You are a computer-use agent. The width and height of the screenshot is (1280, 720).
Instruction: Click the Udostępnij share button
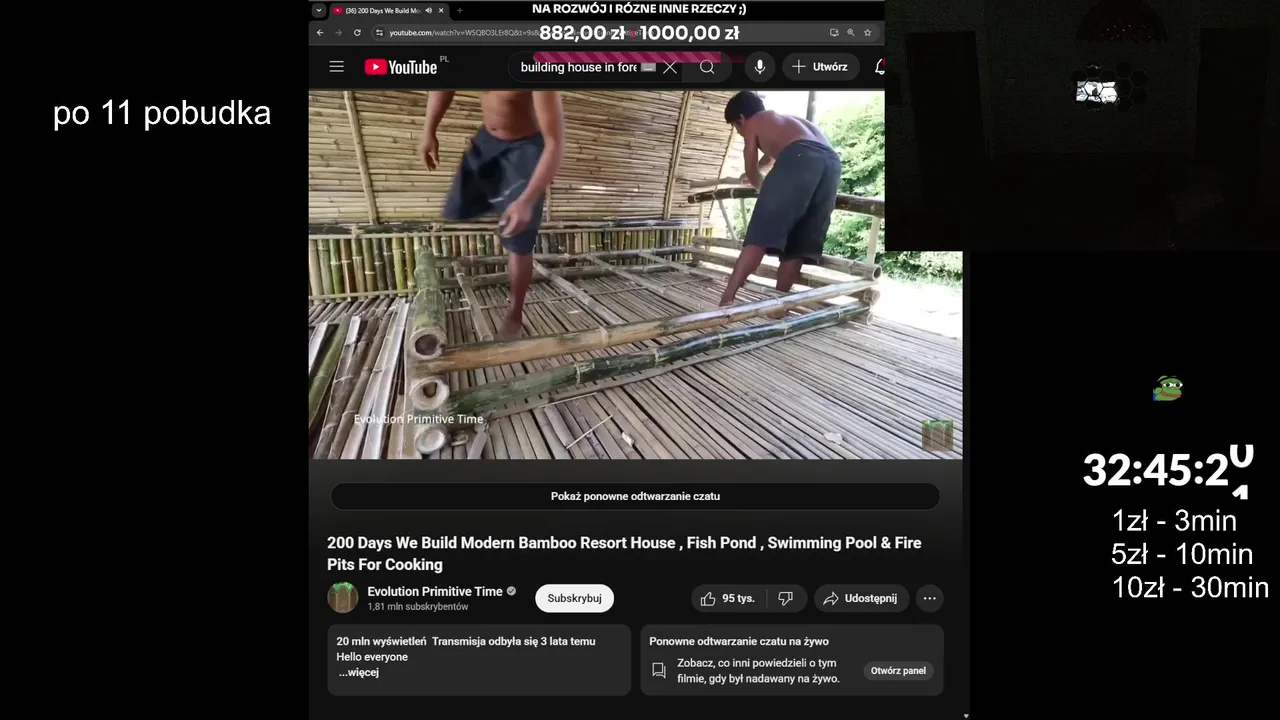[x=861, y=598]
